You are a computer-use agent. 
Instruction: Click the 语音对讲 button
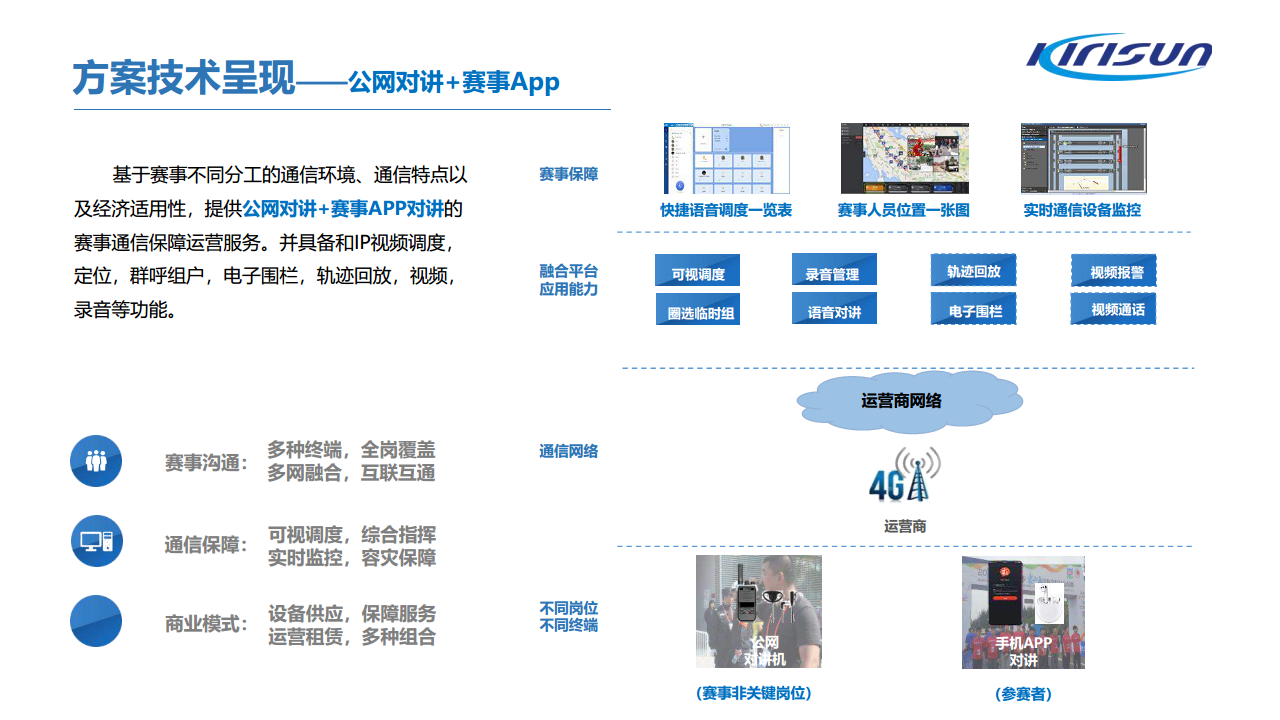pos(834,310)
